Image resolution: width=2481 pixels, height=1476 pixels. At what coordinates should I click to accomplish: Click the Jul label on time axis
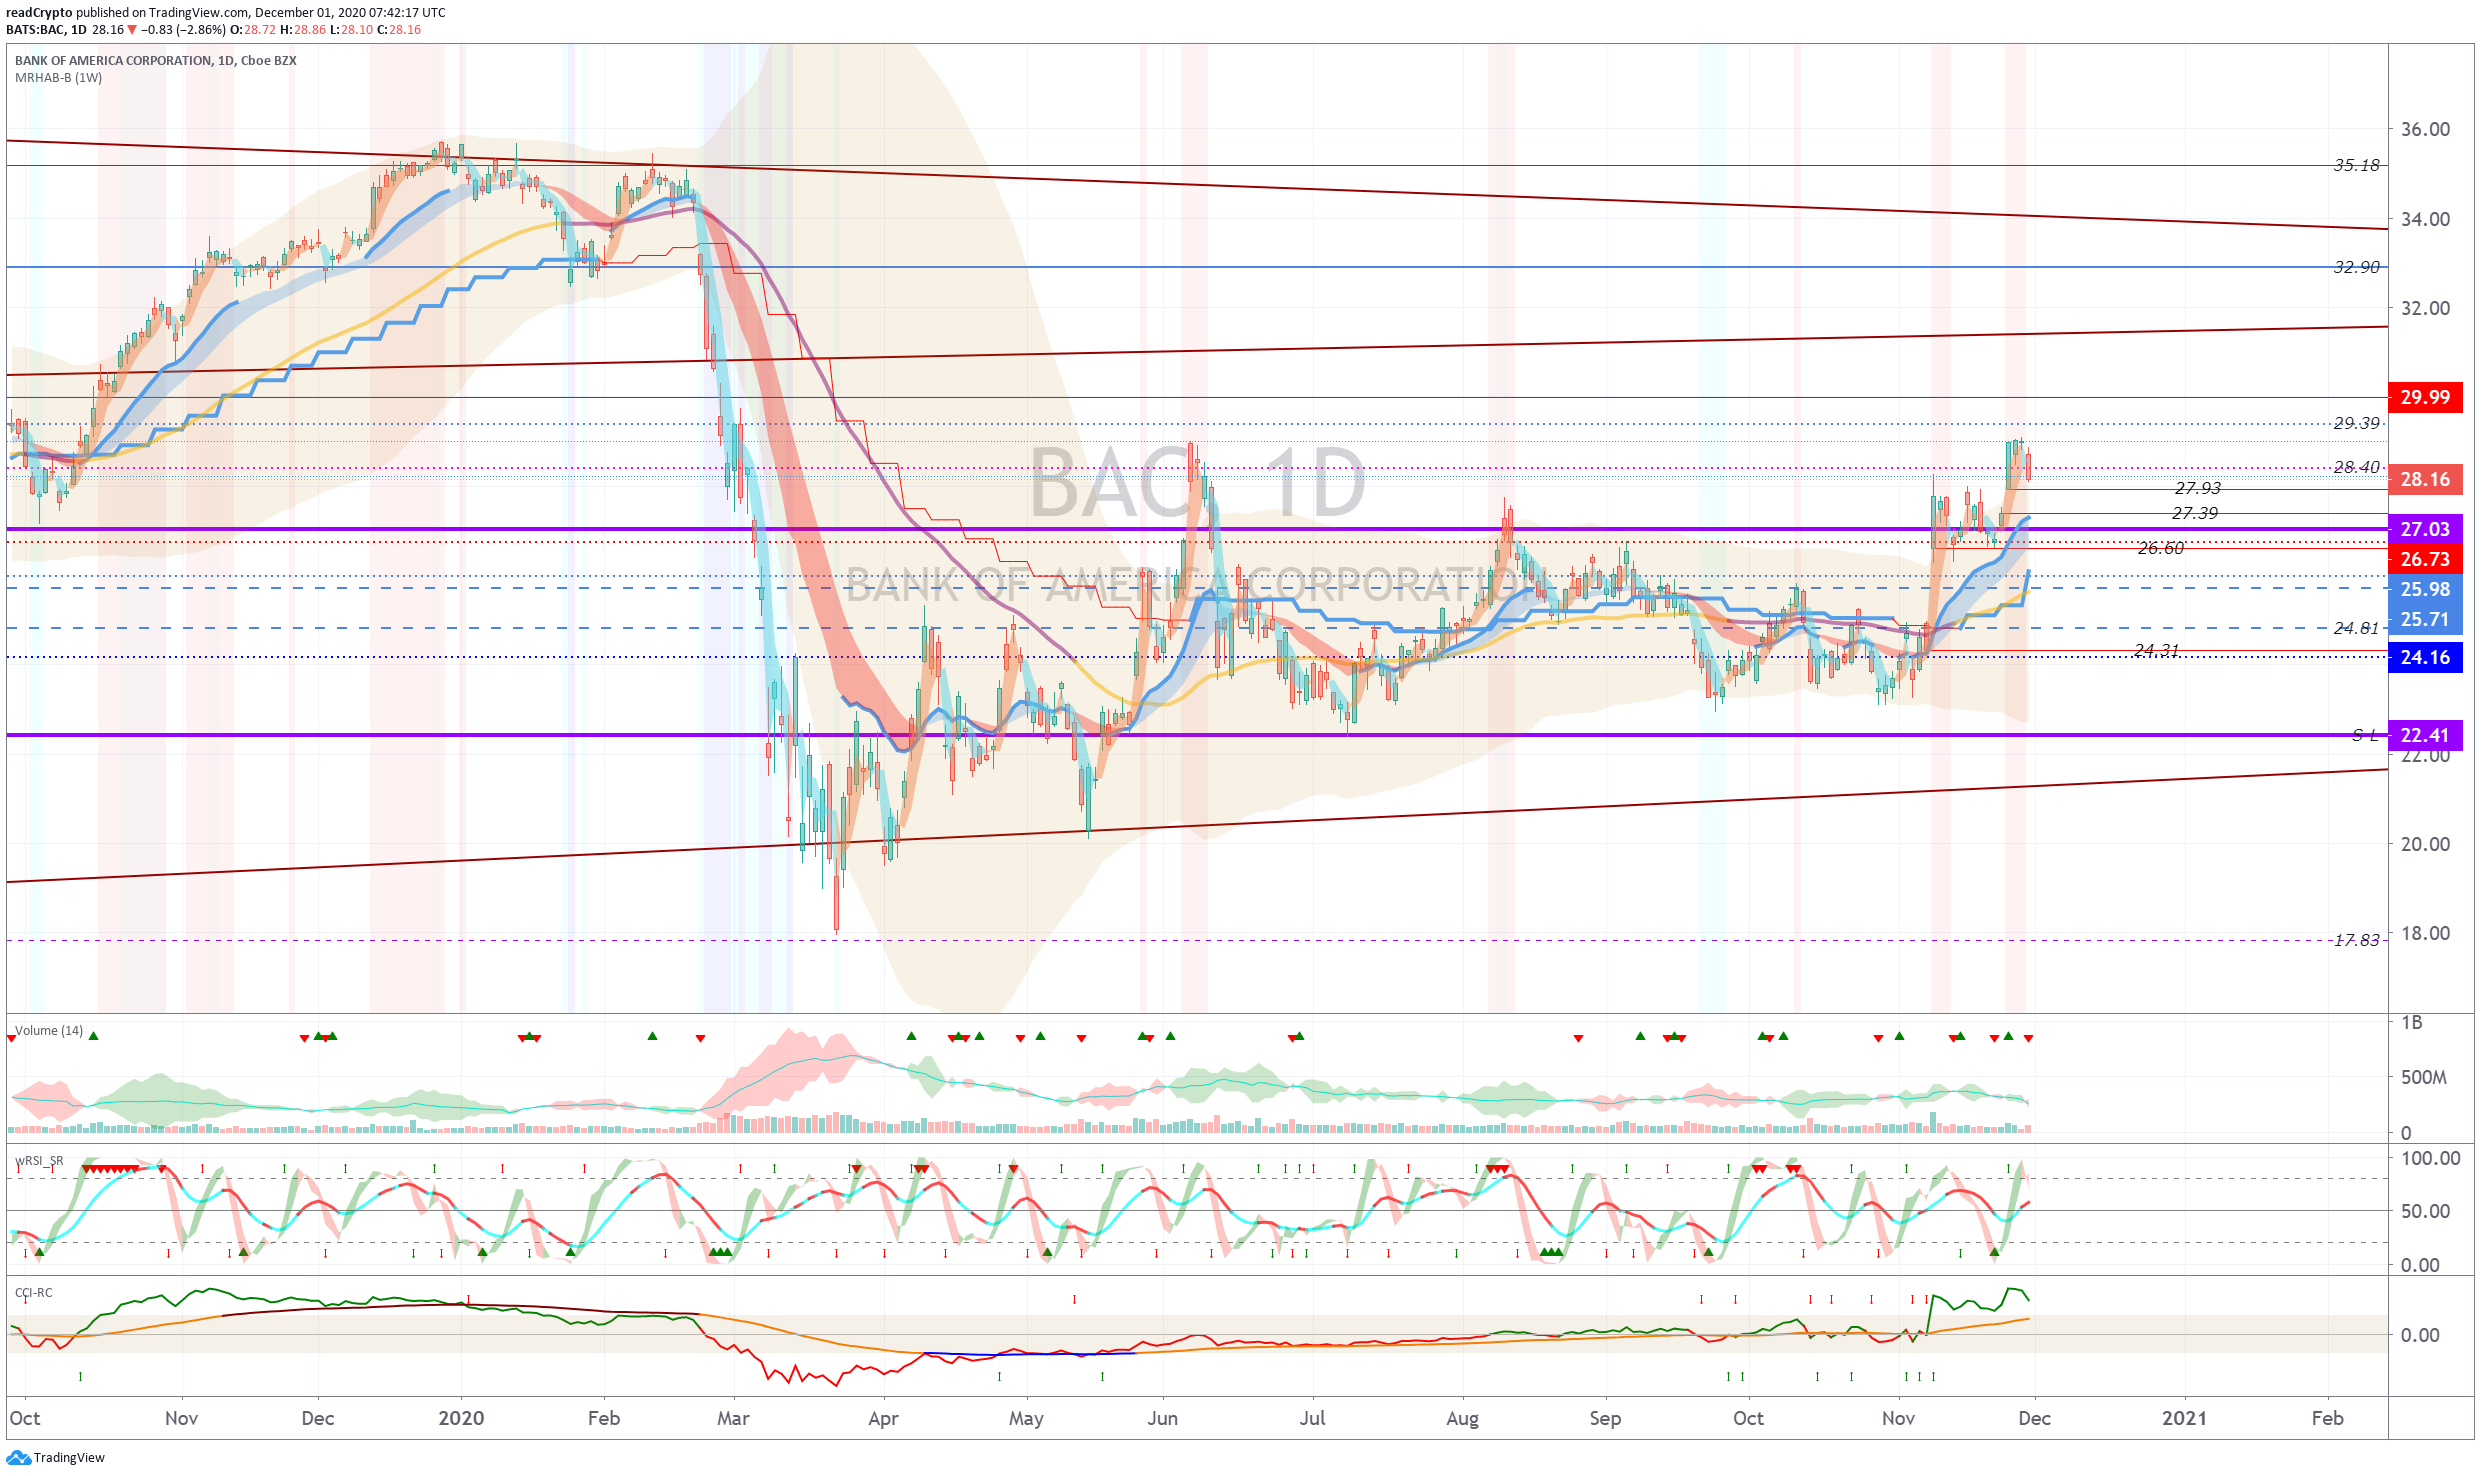[1312, 1419]
